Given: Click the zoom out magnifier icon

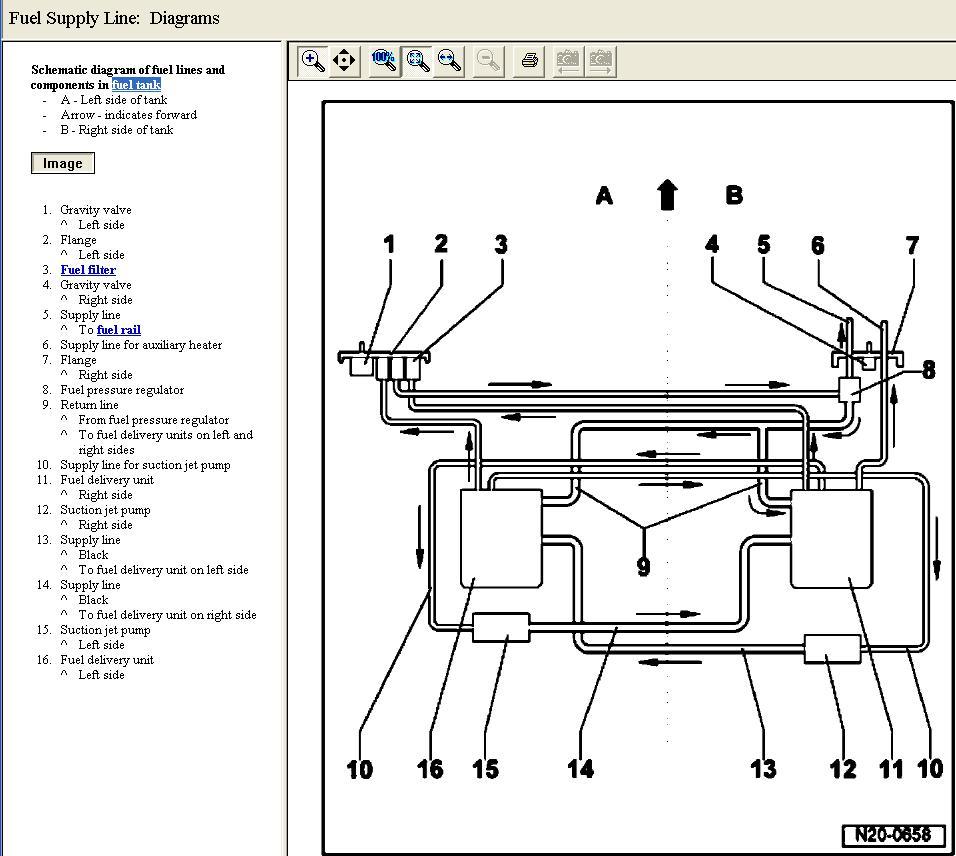Looking at the screenshot, I should pos(488,61).
